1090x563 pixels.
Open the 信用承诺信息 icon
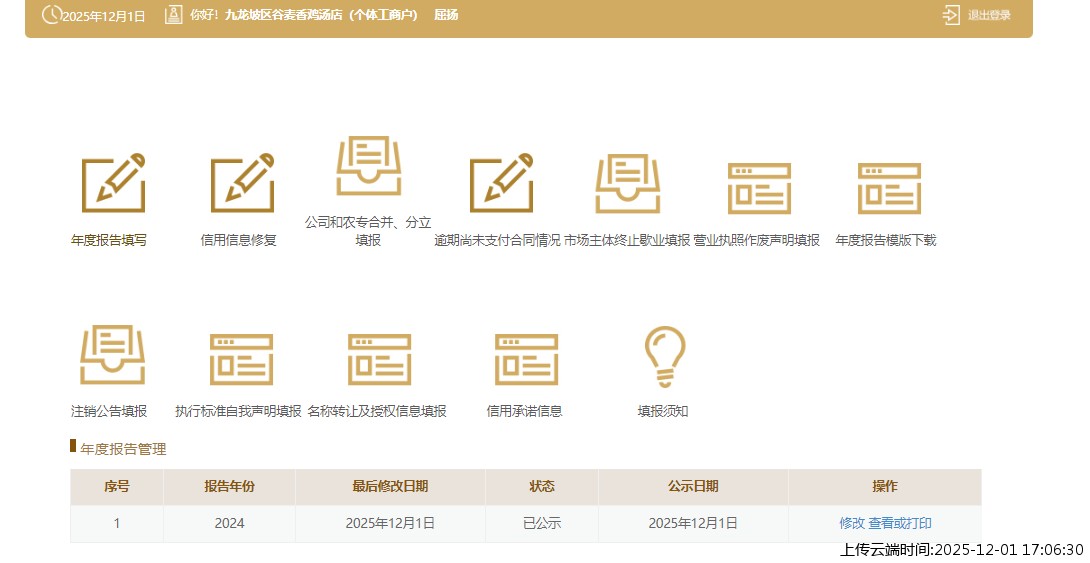coord(526,359)
